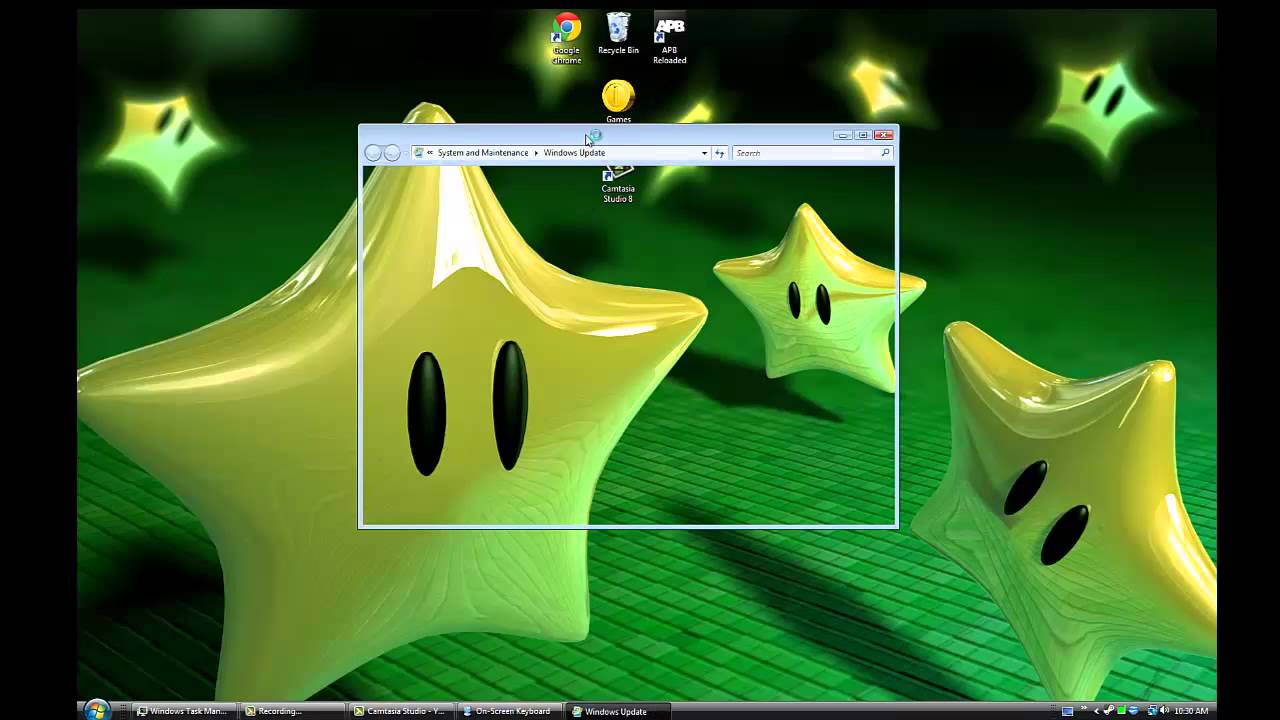
Task: Select the Windows Update taskbar button
Action: point(617,711)
